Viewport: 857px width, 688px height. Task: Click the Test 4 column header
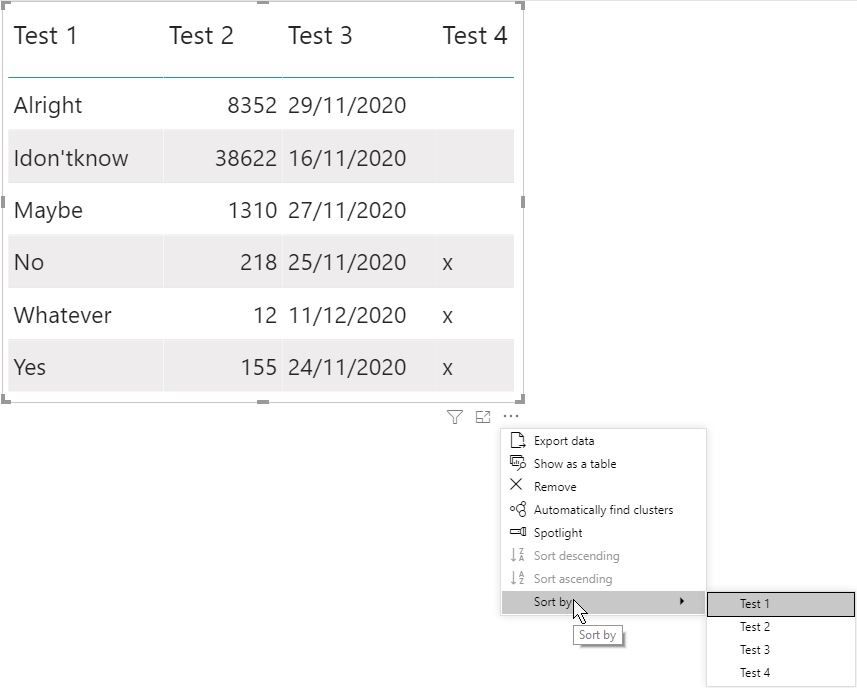[x=475, y=36]
